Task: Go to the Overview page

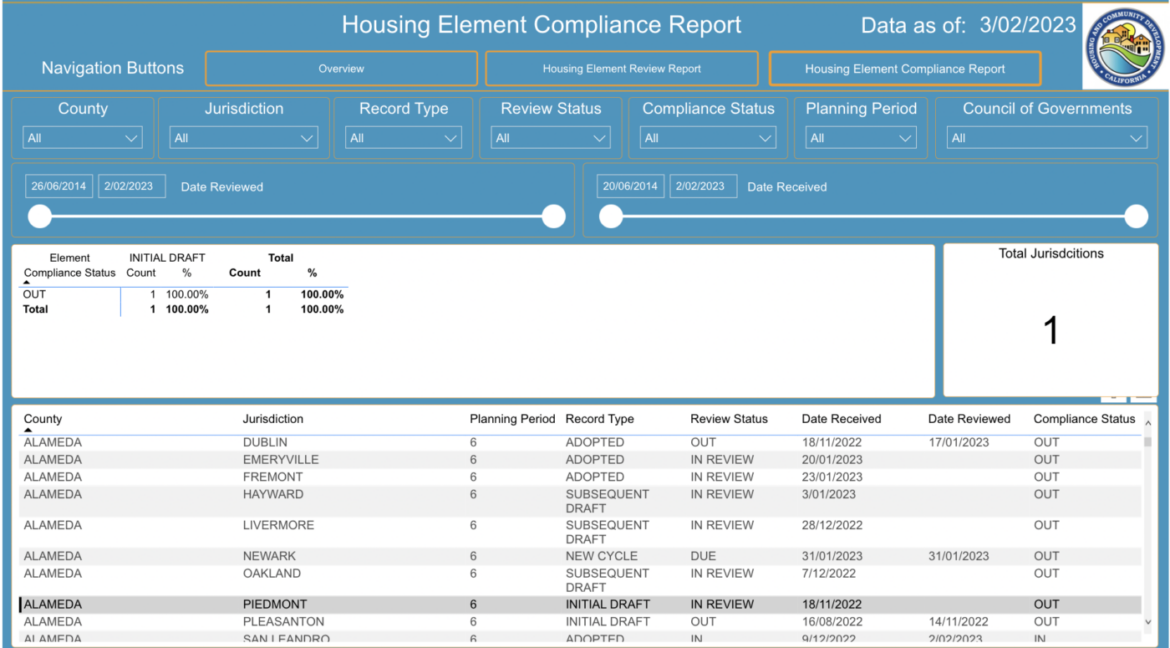Action: coord(341,69)
